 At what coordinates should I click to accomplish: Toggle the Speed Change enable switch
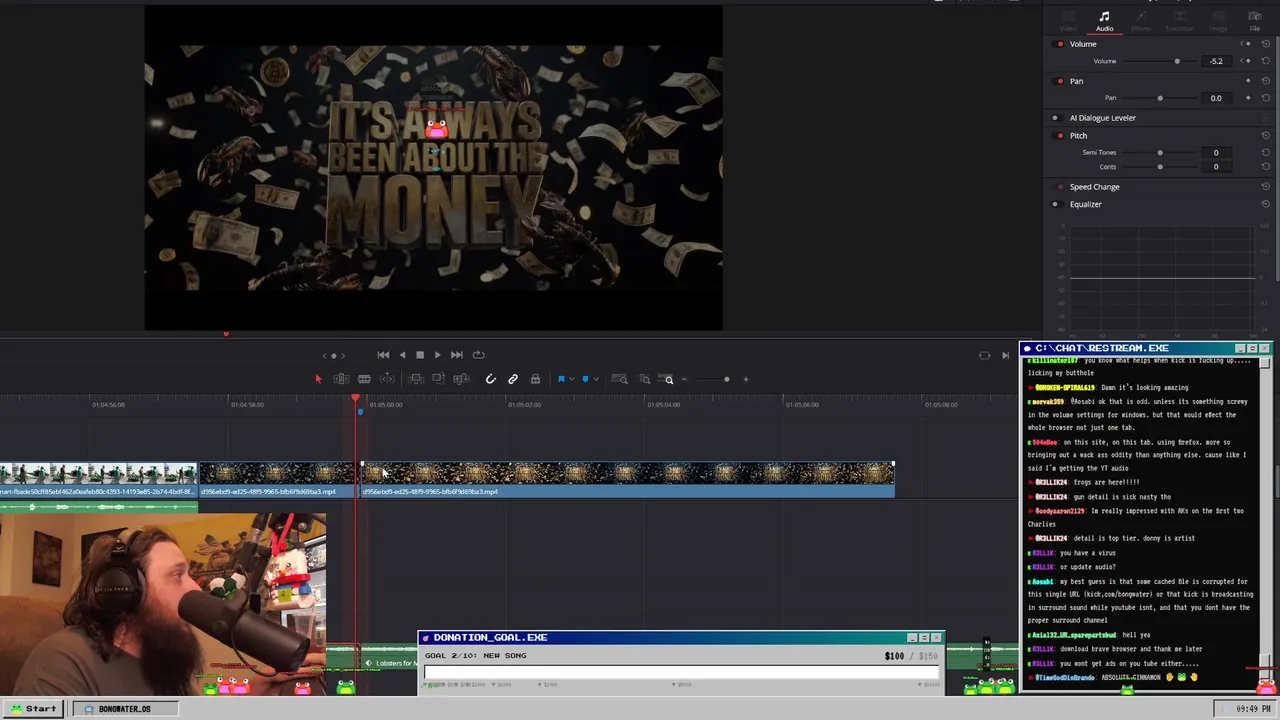point(1059,187)
